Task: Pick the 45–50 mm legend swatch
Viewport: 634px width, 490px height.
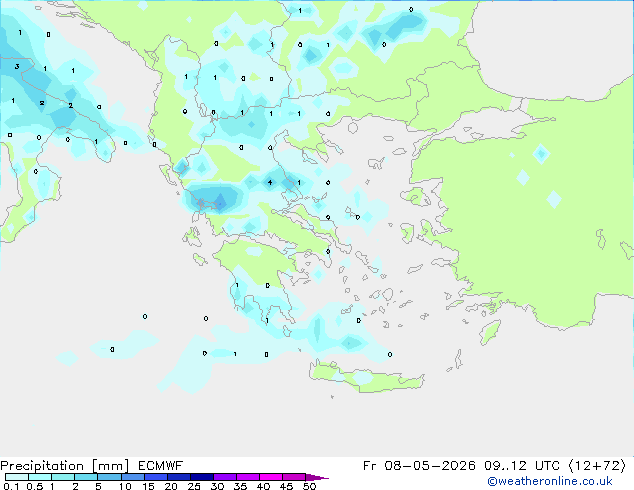Action: 294,477
